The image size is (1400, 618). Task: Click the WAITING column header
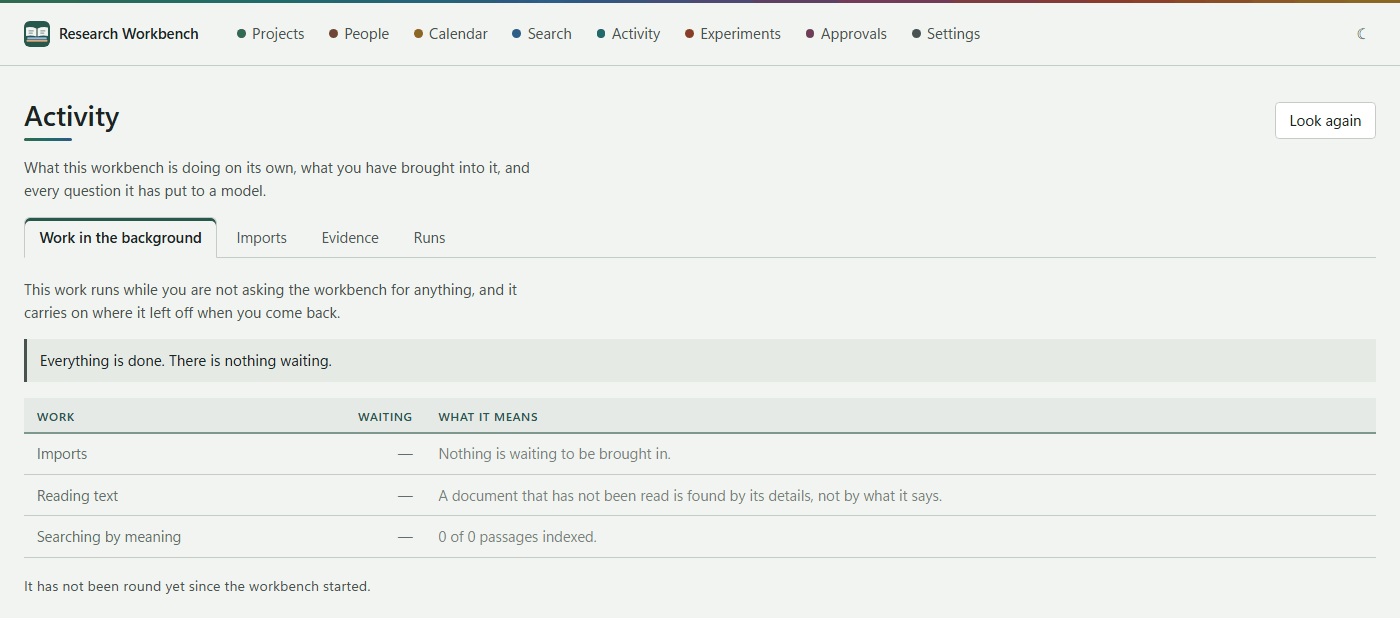(x=385, y=417)
